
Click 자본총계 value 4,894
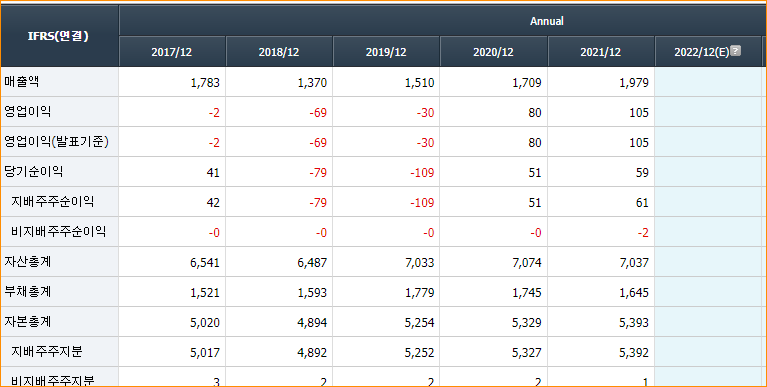(x=312, y=322)
